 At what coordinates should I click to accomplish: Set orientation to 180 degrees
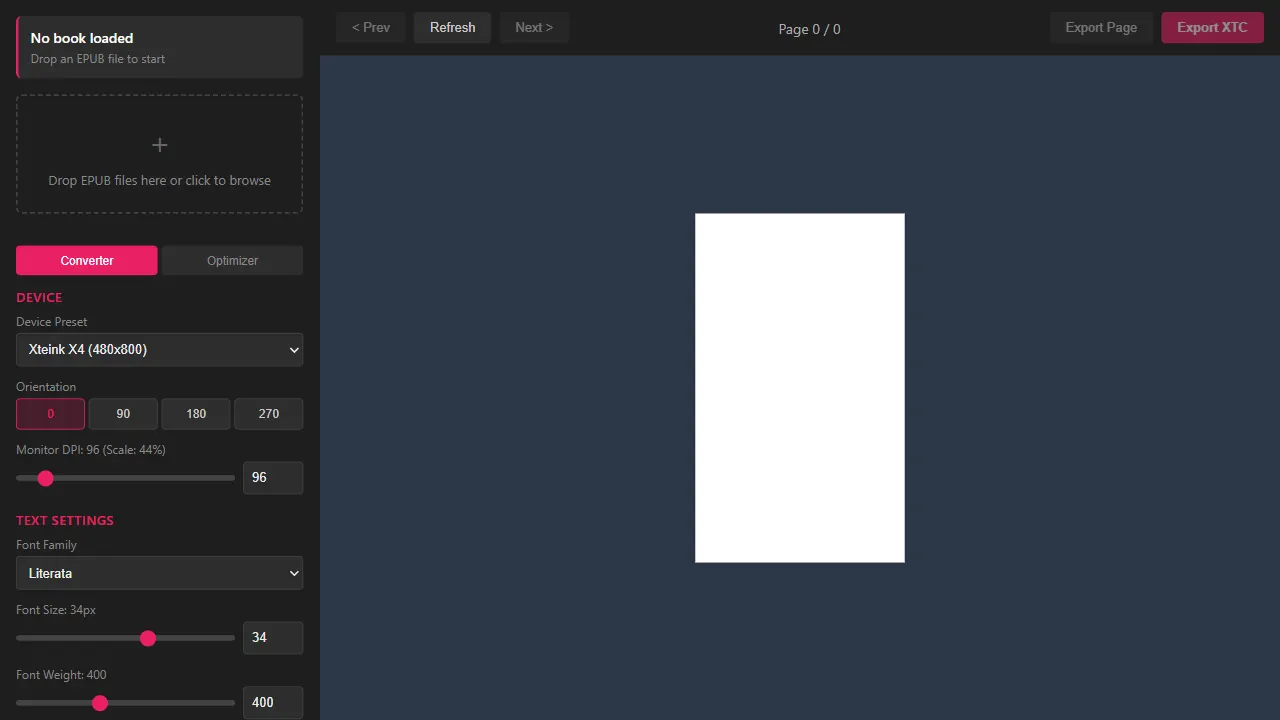(x=196, y=414)
